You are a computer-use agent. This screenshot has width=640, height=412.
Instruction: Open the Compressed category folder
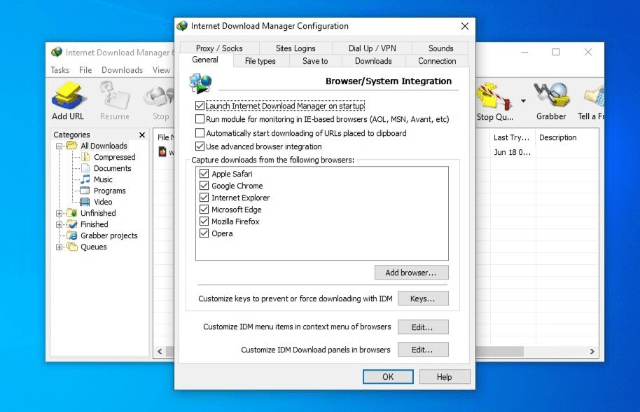[85, 158]
